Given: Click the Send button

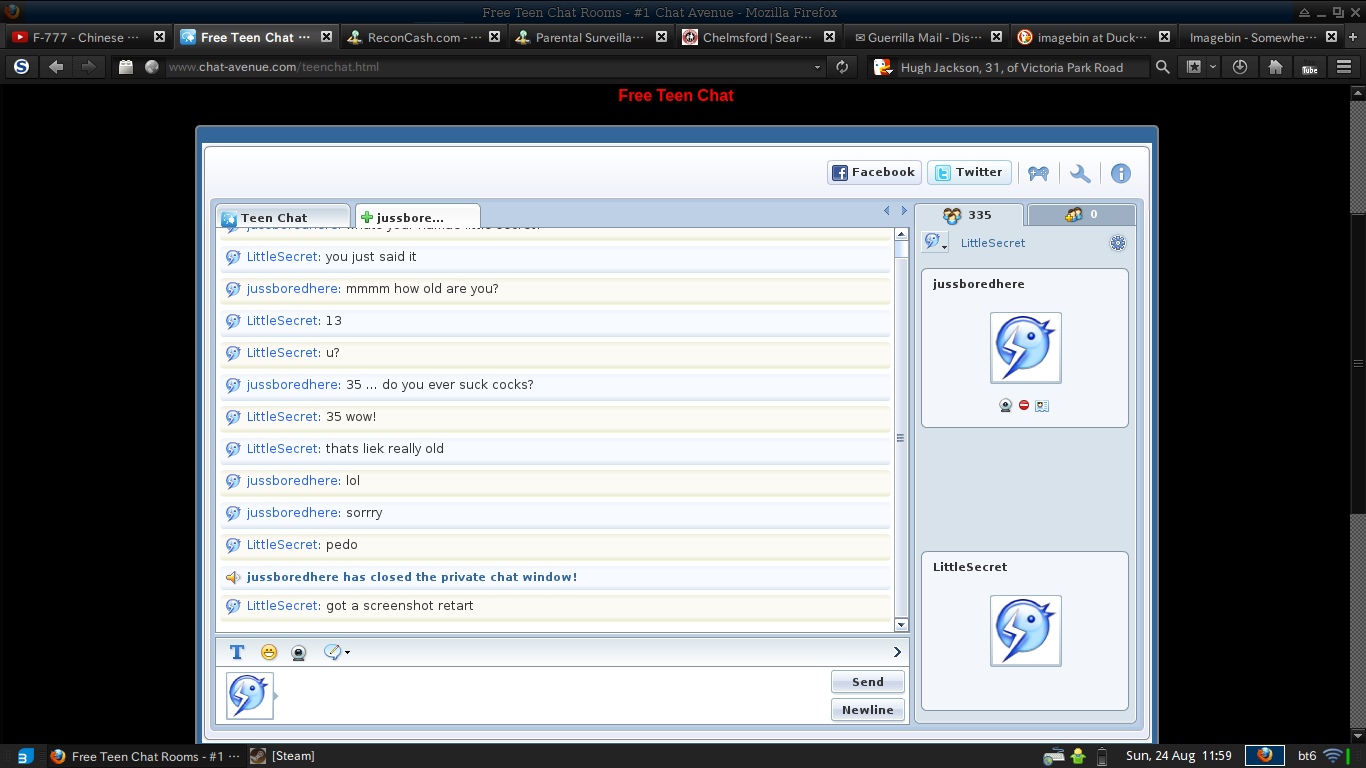Looking at the screenshot, I should [x=867, y=682].
